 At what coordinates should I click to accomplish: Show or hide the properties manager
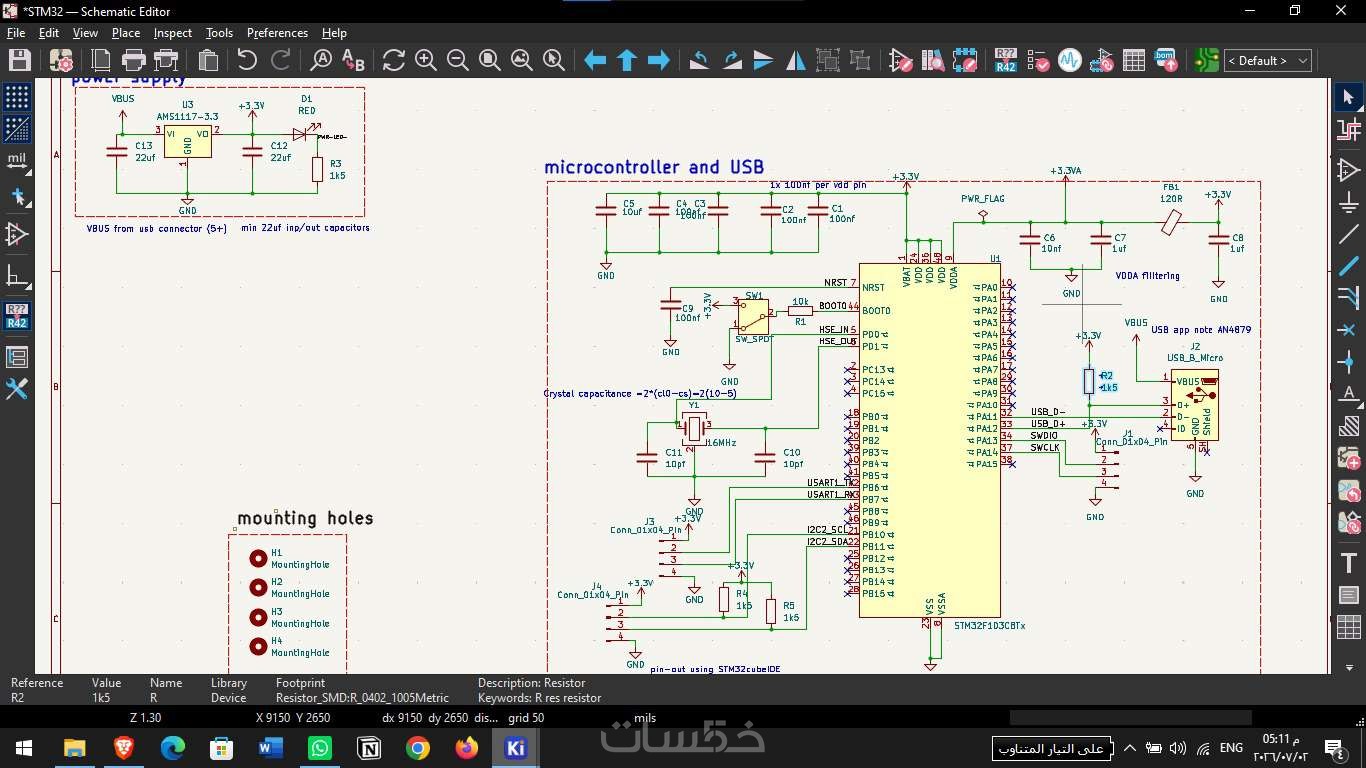pyautogui.click(x=17, y=389)
